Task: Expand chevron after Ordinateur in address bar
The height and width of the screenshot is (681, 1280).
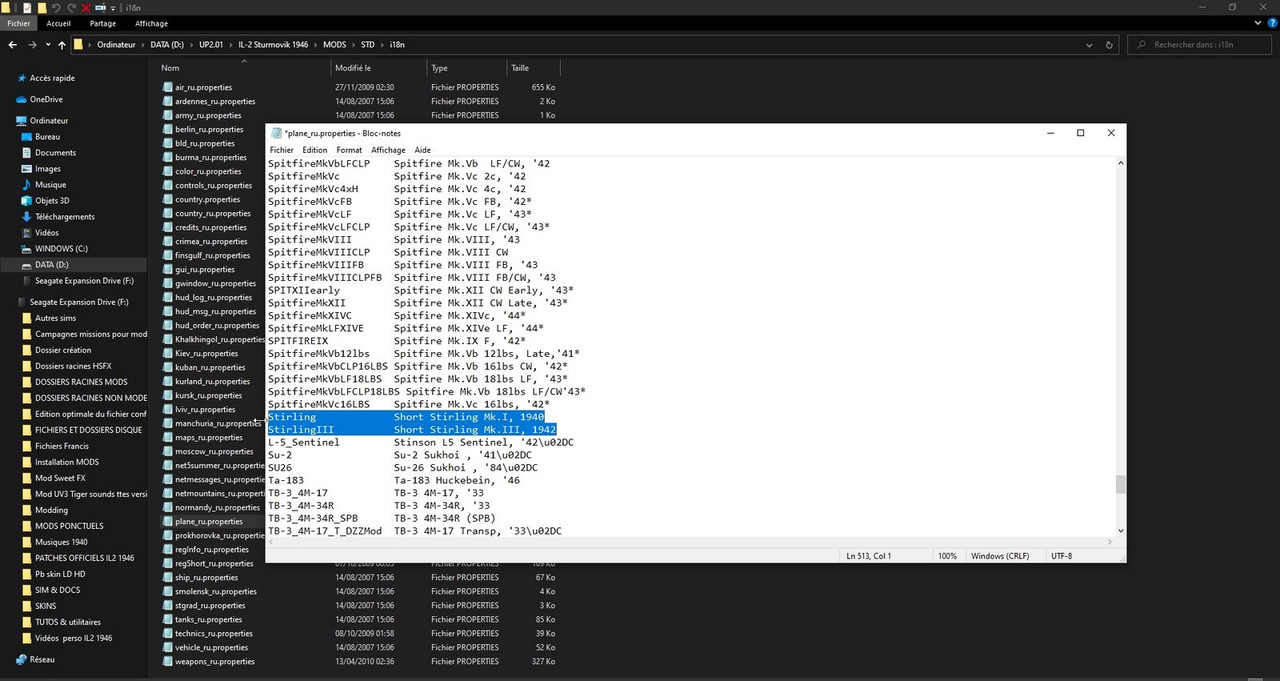Action: tap(143, 45)
